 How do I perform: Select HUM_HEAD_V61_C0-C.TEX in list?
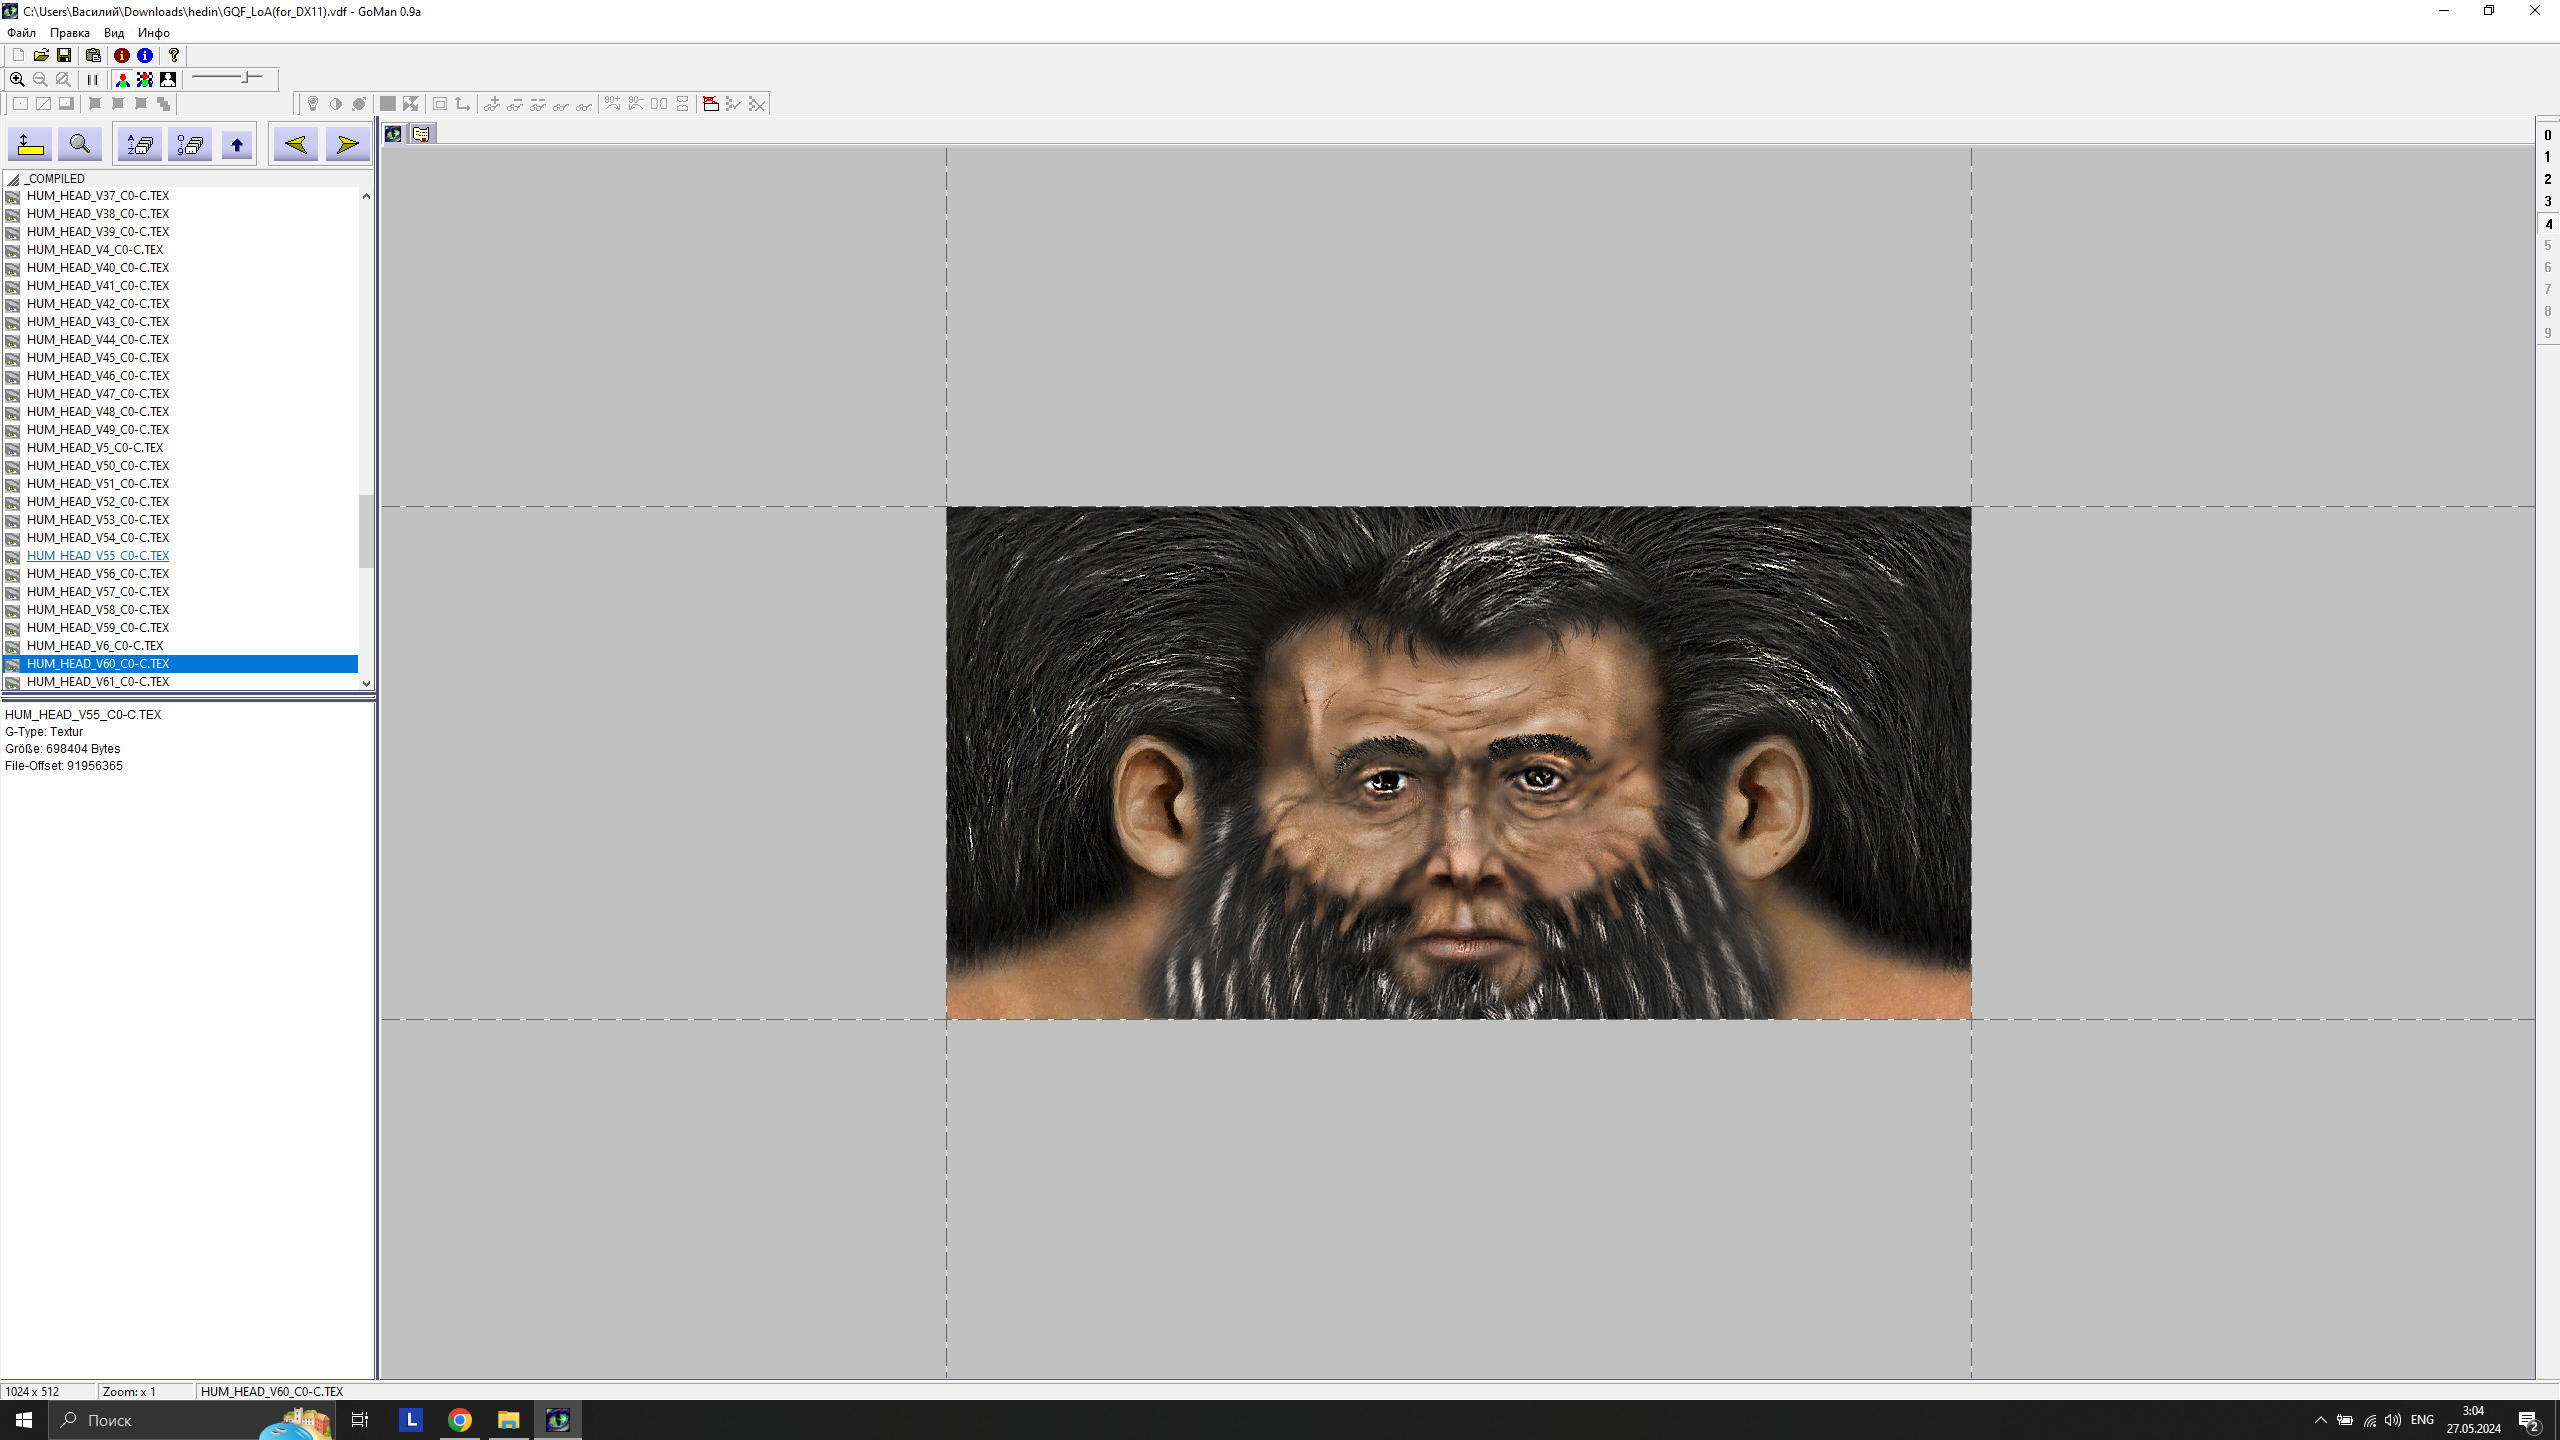pos(98,682)
